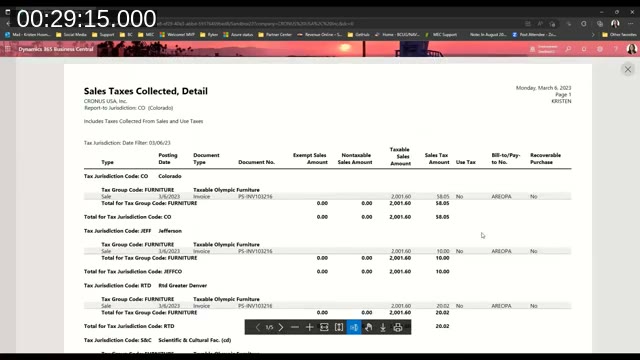Click the browser profile avatar
Screen dimensions: 640x360
click(x=615, y=24)
